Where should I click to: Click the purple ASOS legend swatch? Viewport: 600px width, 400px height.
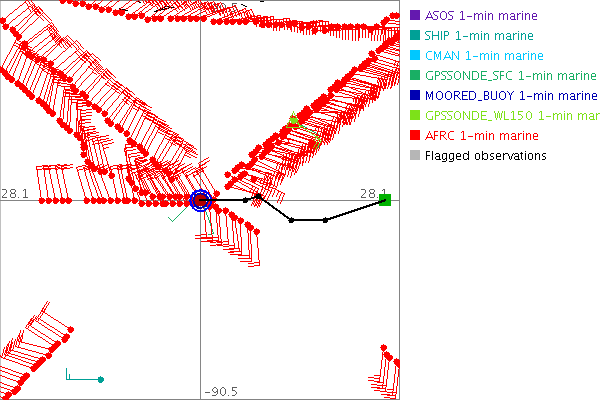(x=414, y=16)
